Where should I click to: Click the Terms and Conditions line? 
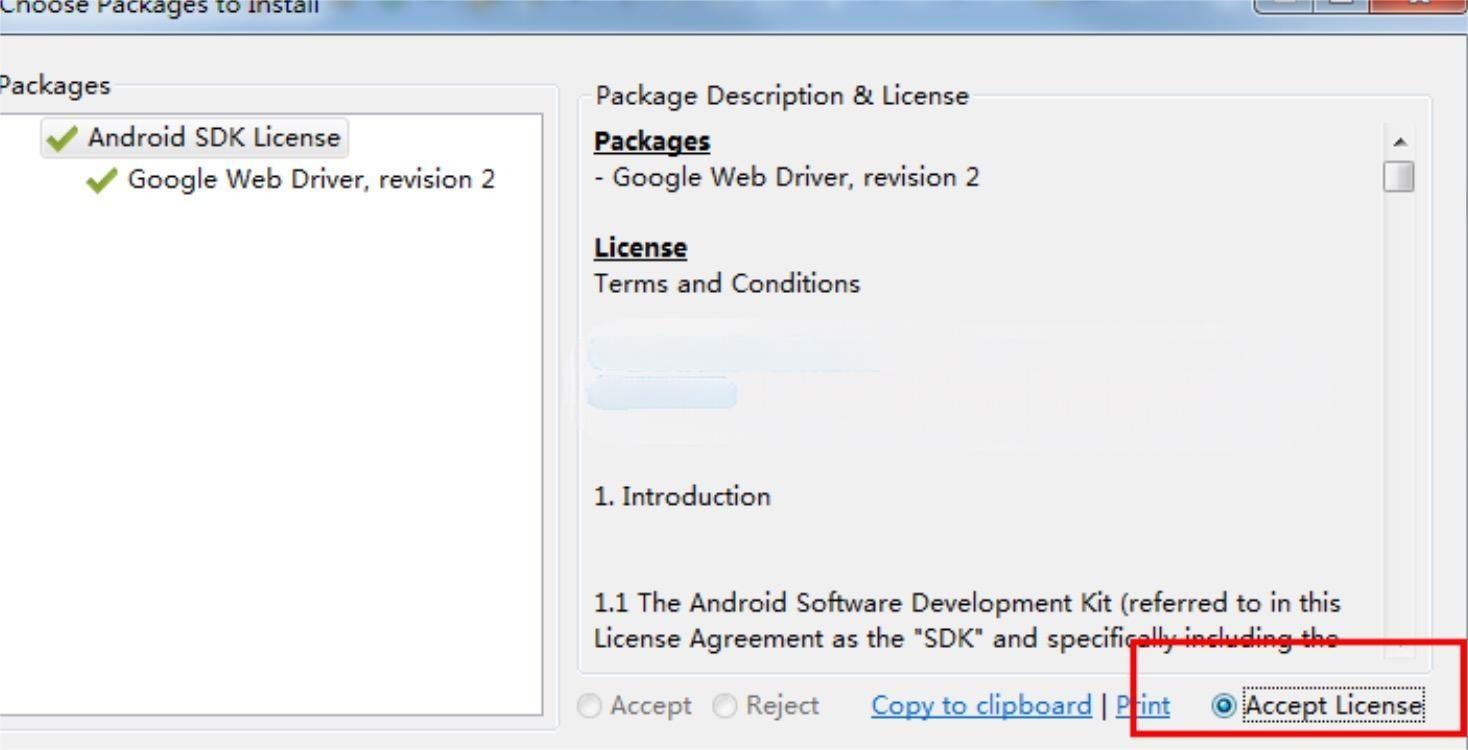point(726,284)
